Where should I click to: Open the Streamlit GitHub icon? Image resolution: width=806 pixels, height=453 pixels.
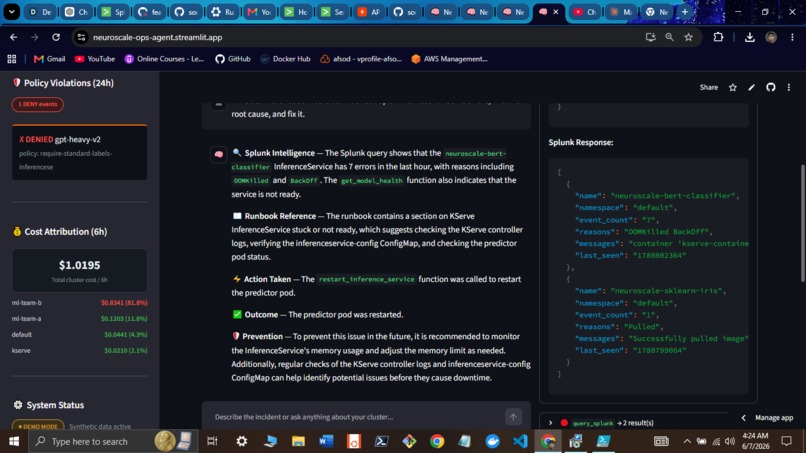pos(770,87)
